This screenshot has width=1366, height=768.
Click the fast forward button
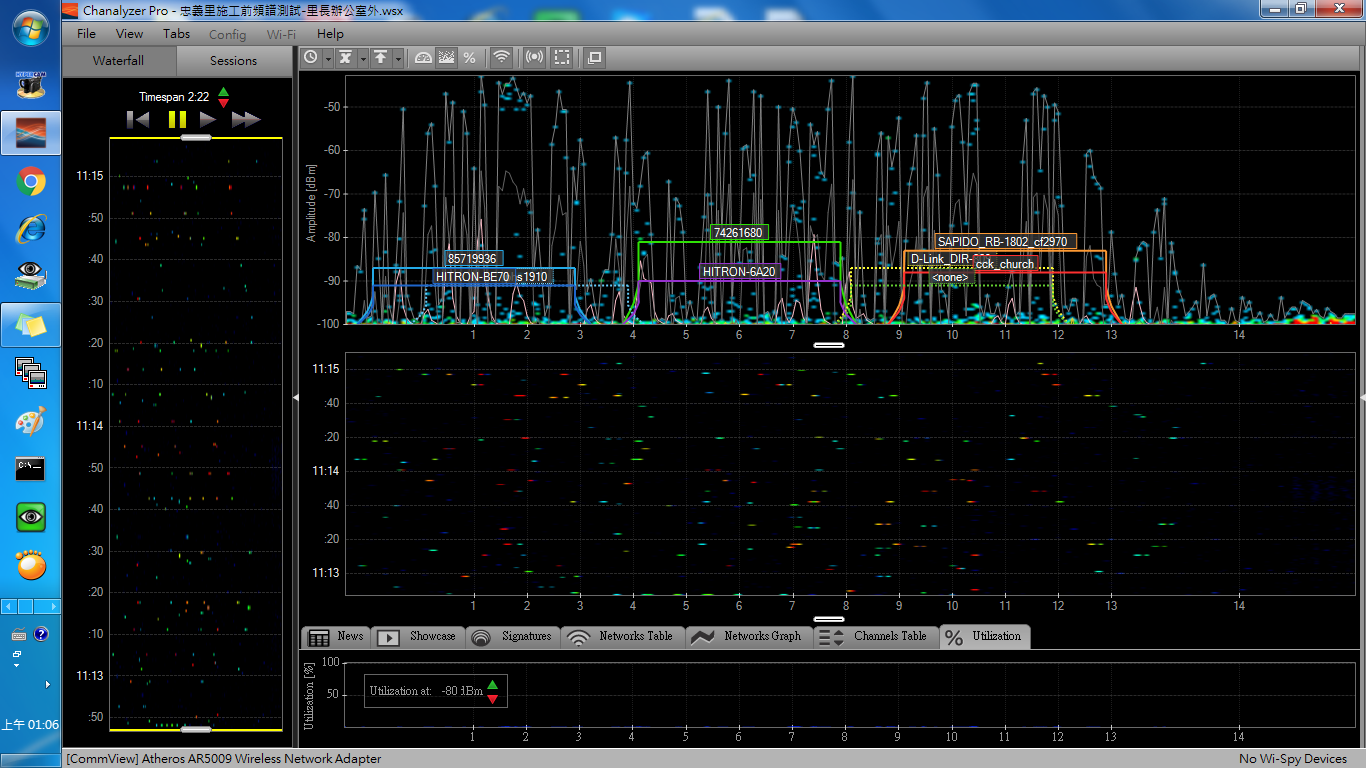(246, 120)
